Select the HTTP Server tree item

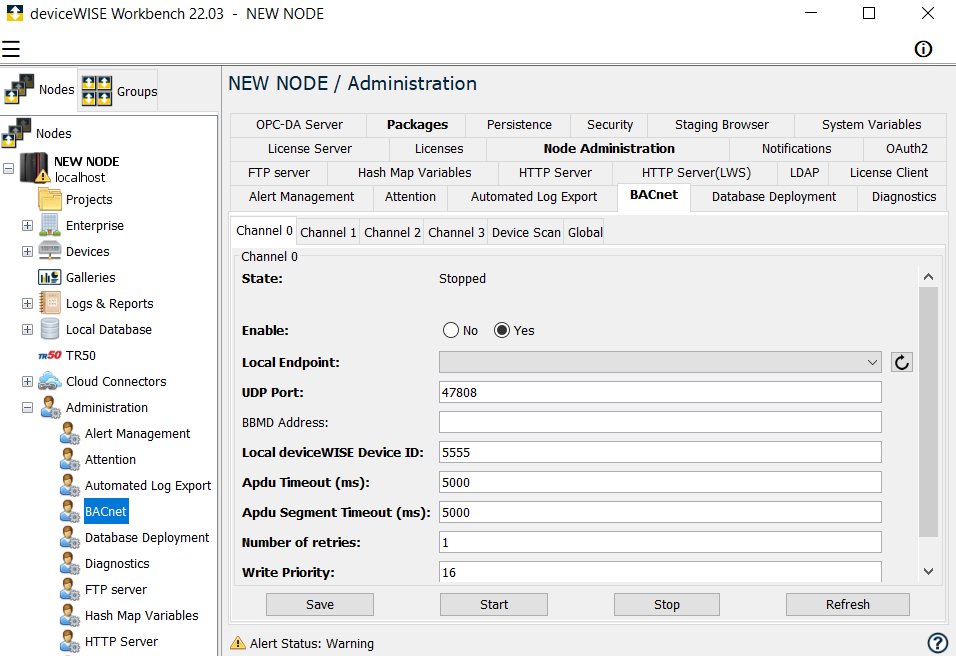point(121,641)
